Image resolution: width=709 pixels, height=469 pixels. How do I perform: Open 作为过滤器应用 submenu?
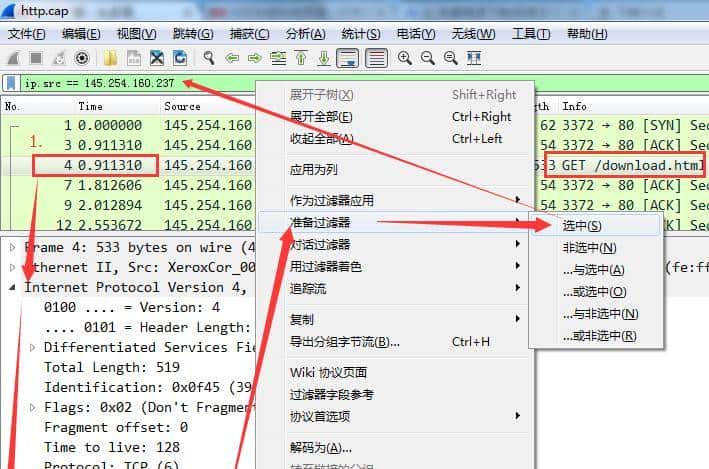(395, 200)
